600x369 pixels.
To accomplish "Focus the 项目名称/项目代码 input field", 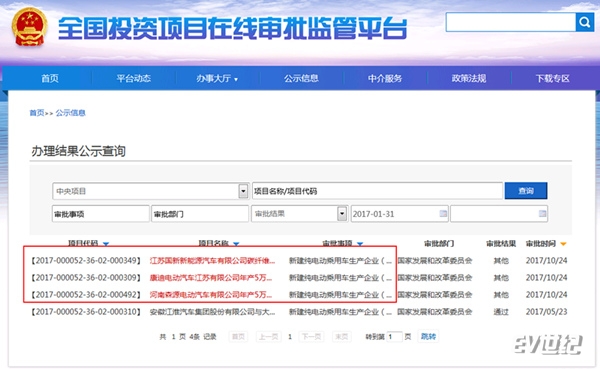I will click(377, 191).
